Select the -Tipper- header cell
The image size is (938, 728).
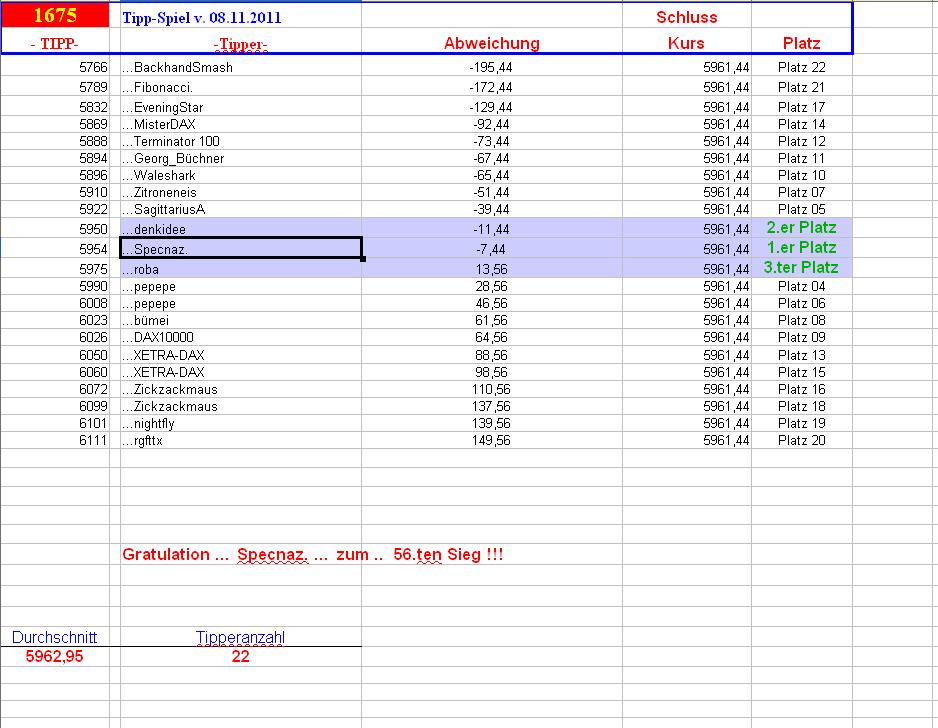coord(240,43)
